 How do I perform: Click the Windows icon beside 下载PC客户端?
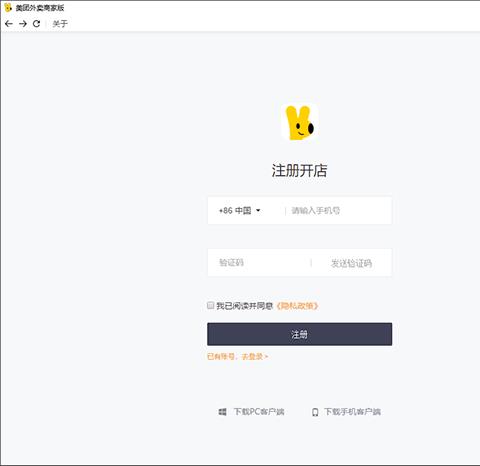coord(222,412)
